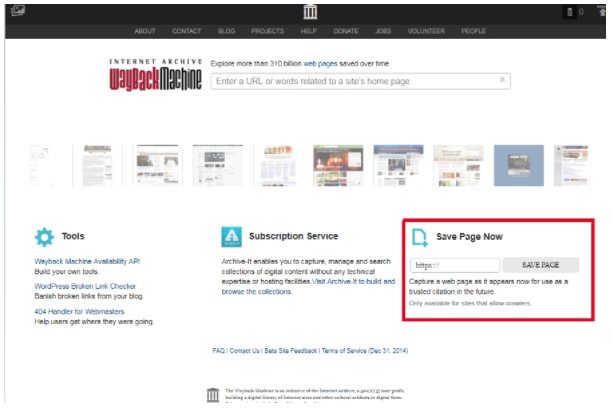
Task: Click the SAVE PAGE button
Action: click(x=540, y=265)
